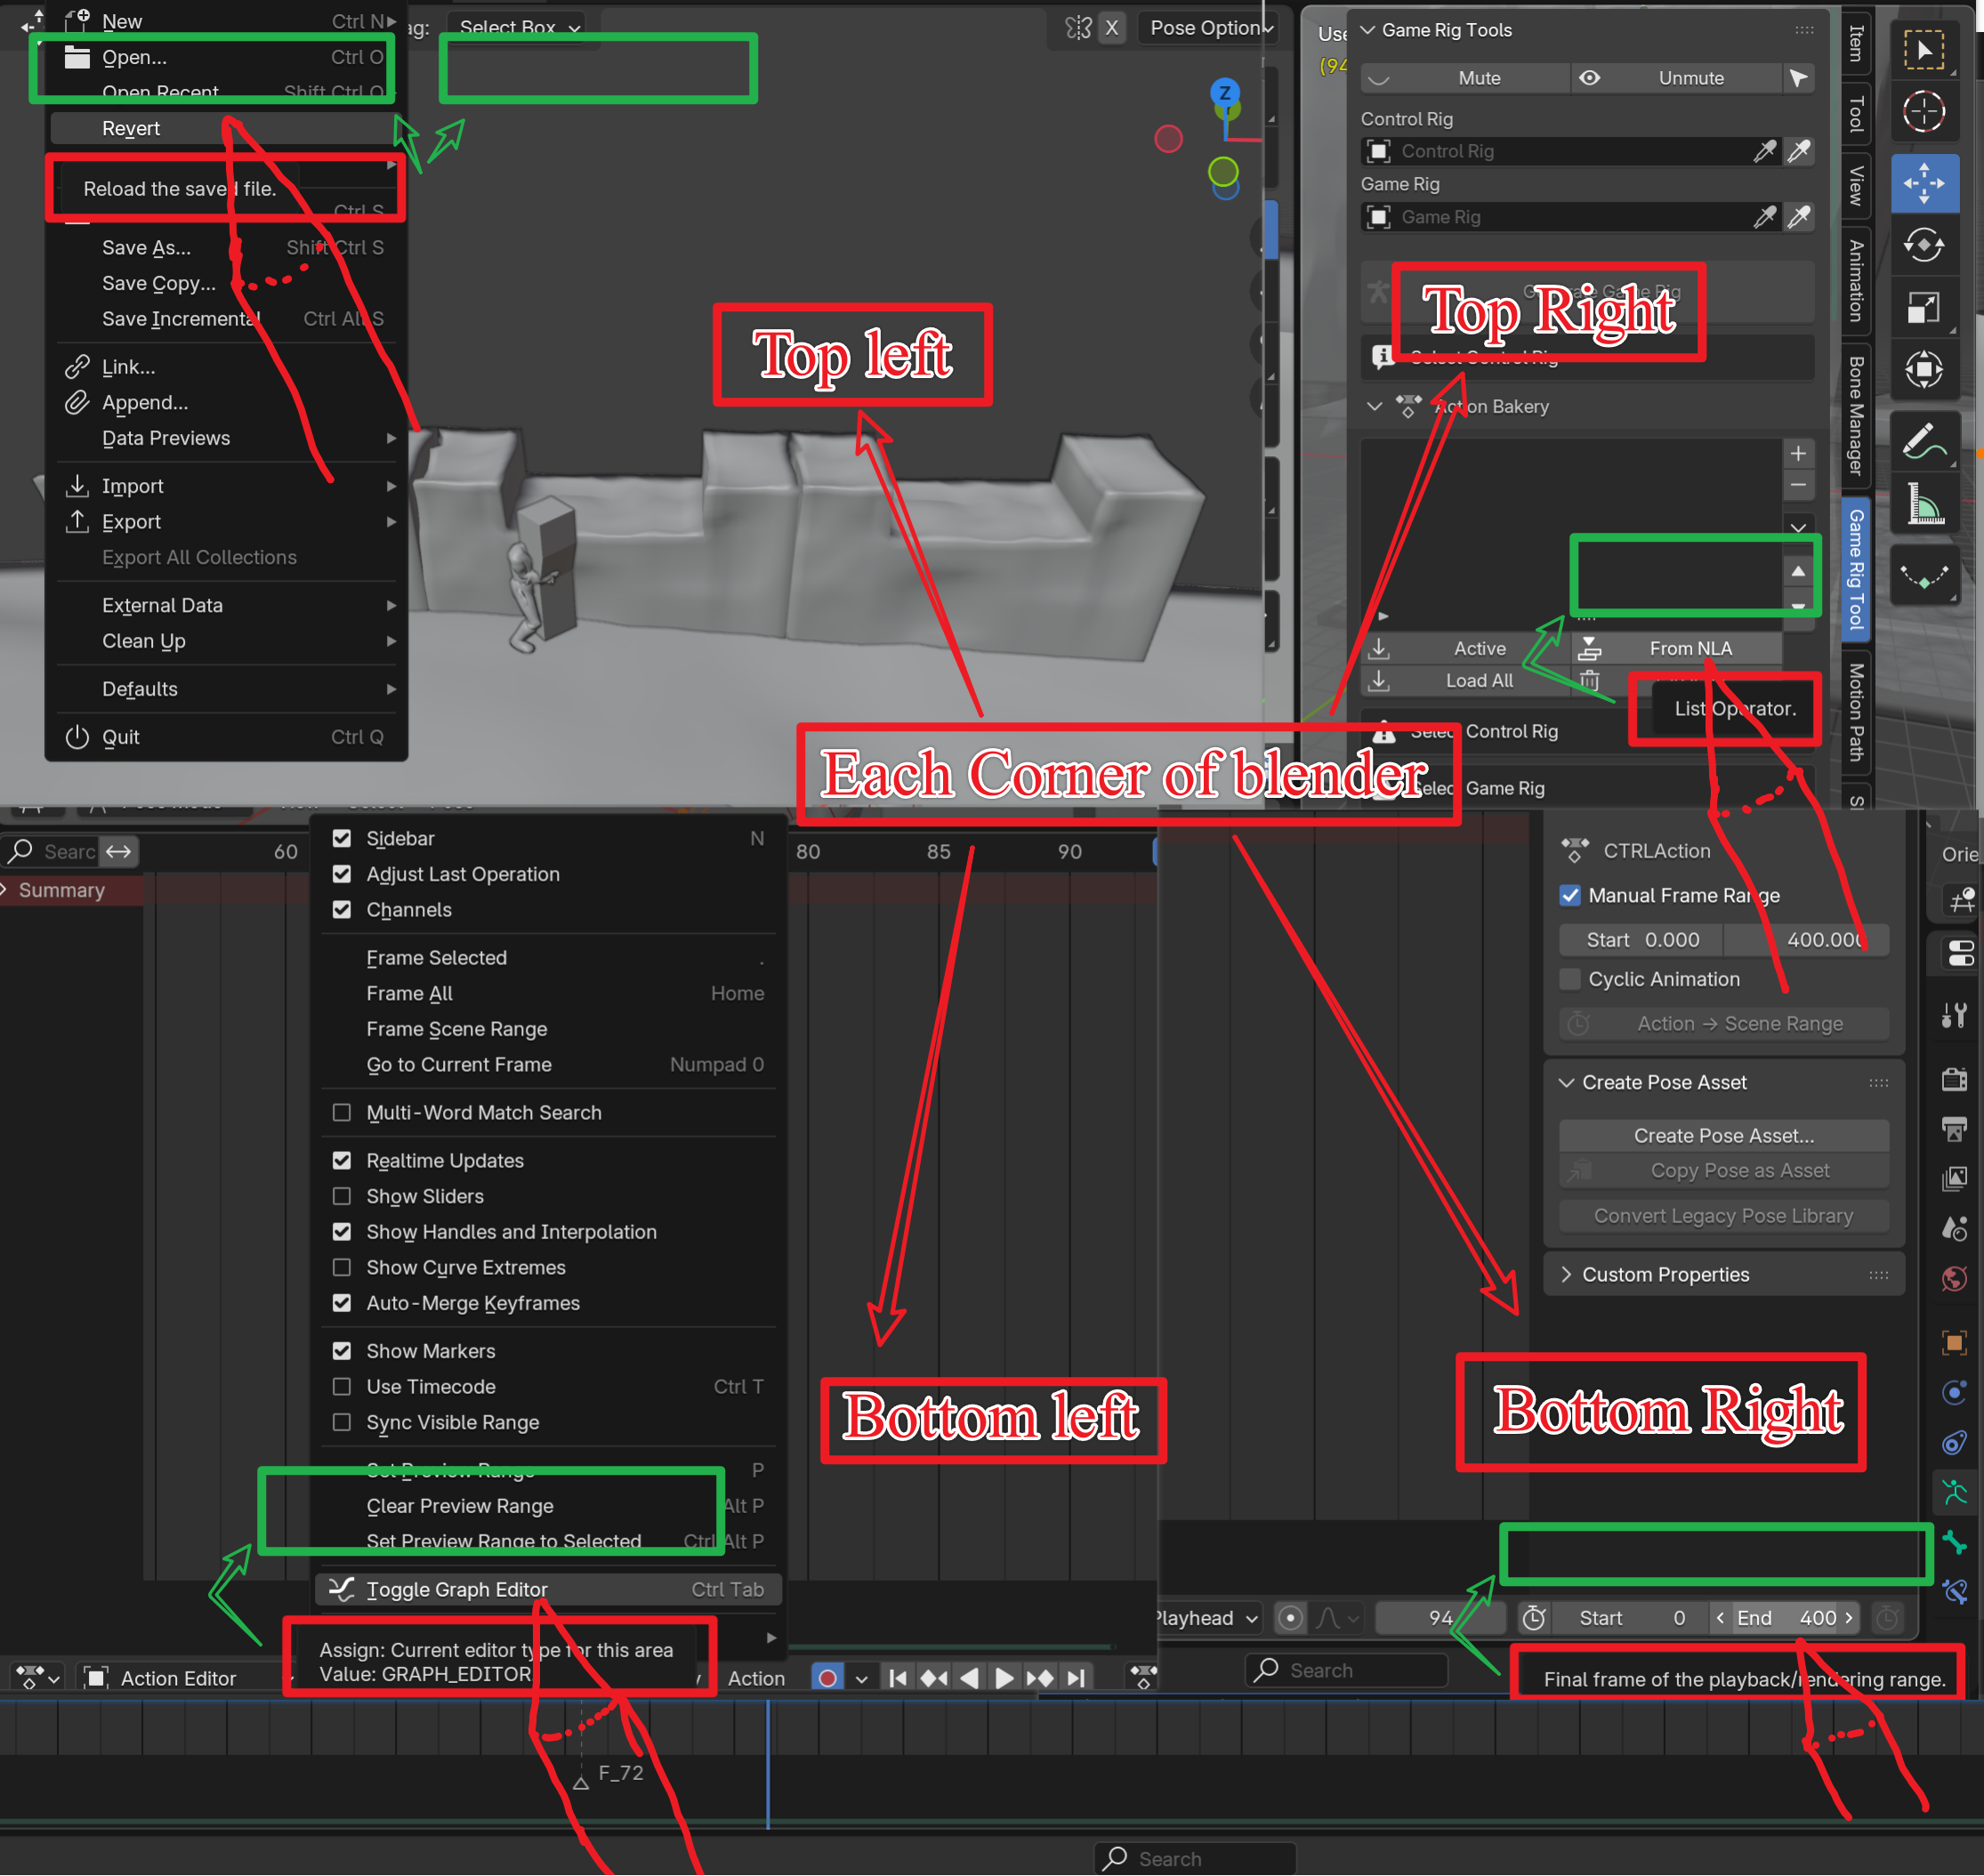Click the Create Pose Asset... button
The width and height of the screenshot is (1984, 1876).
coord(1724,1136)
